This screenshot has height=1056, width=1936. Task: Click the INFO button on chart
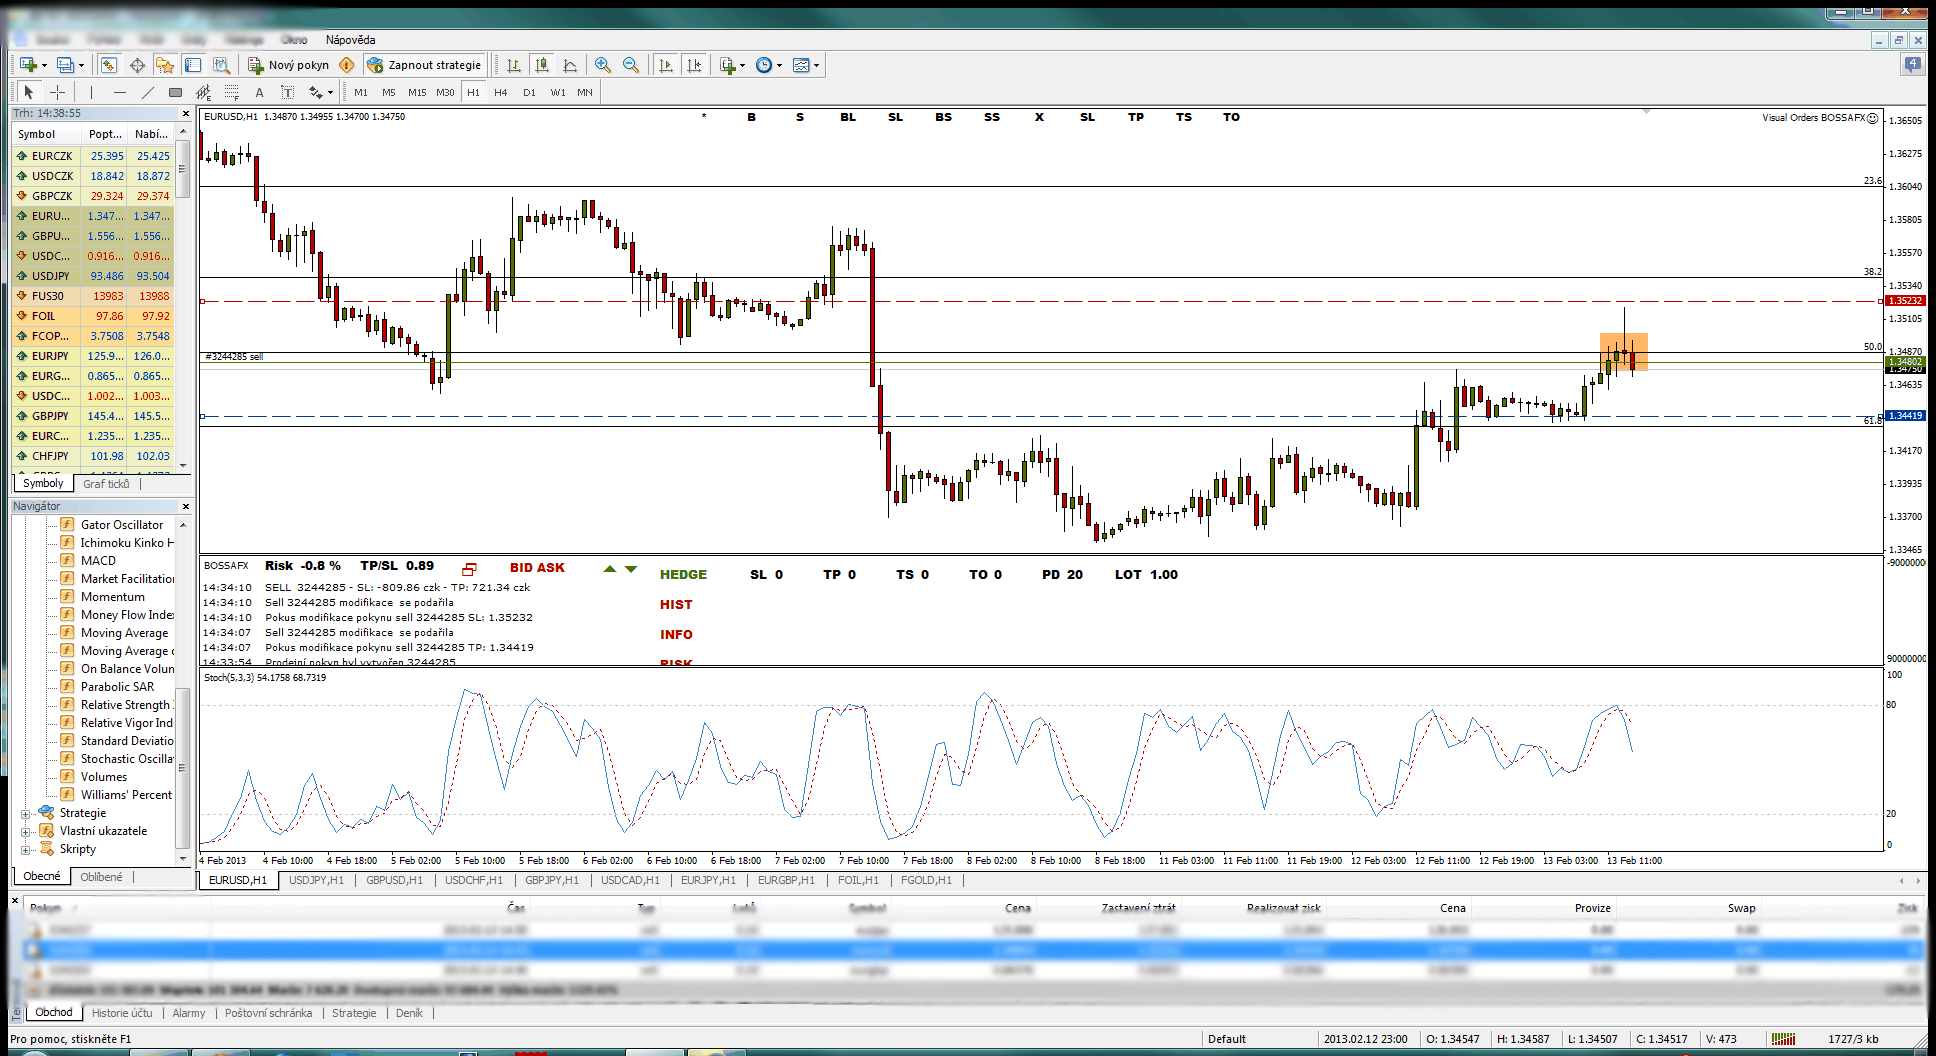pyautogui.click(x=676, y=635)
